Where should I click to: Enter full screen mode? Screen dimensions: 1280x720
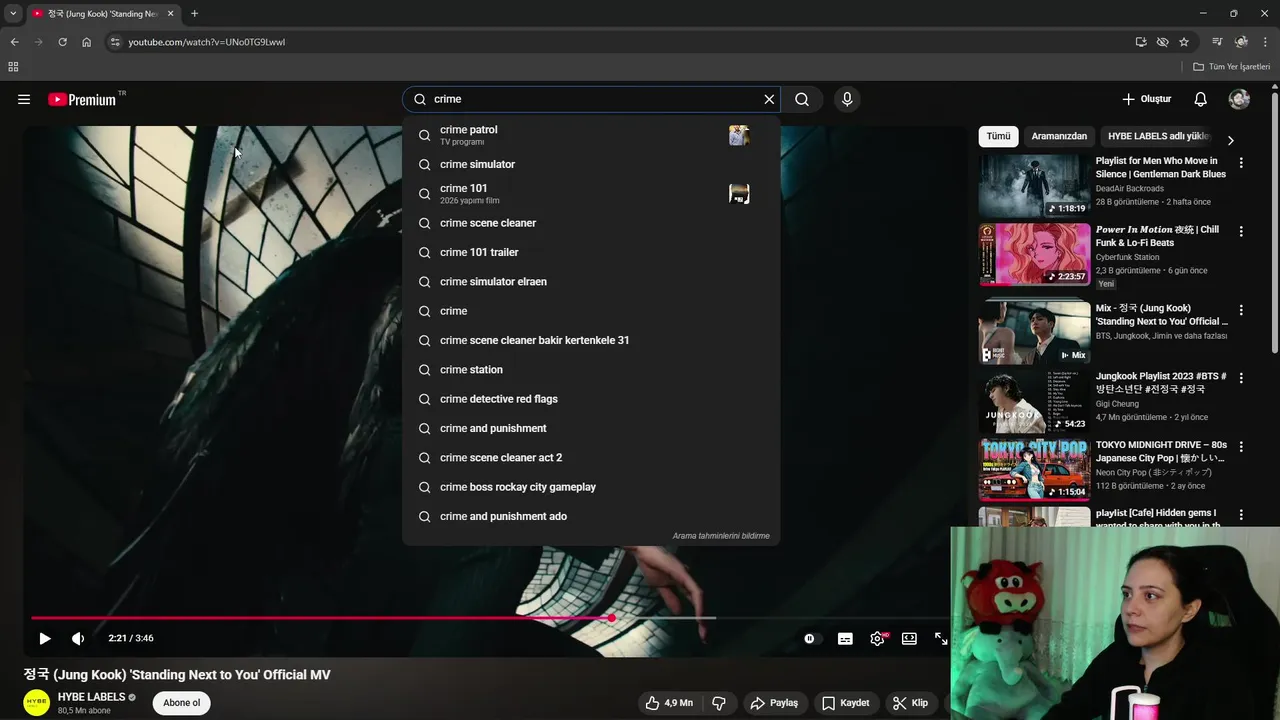[x=941, y=638]
